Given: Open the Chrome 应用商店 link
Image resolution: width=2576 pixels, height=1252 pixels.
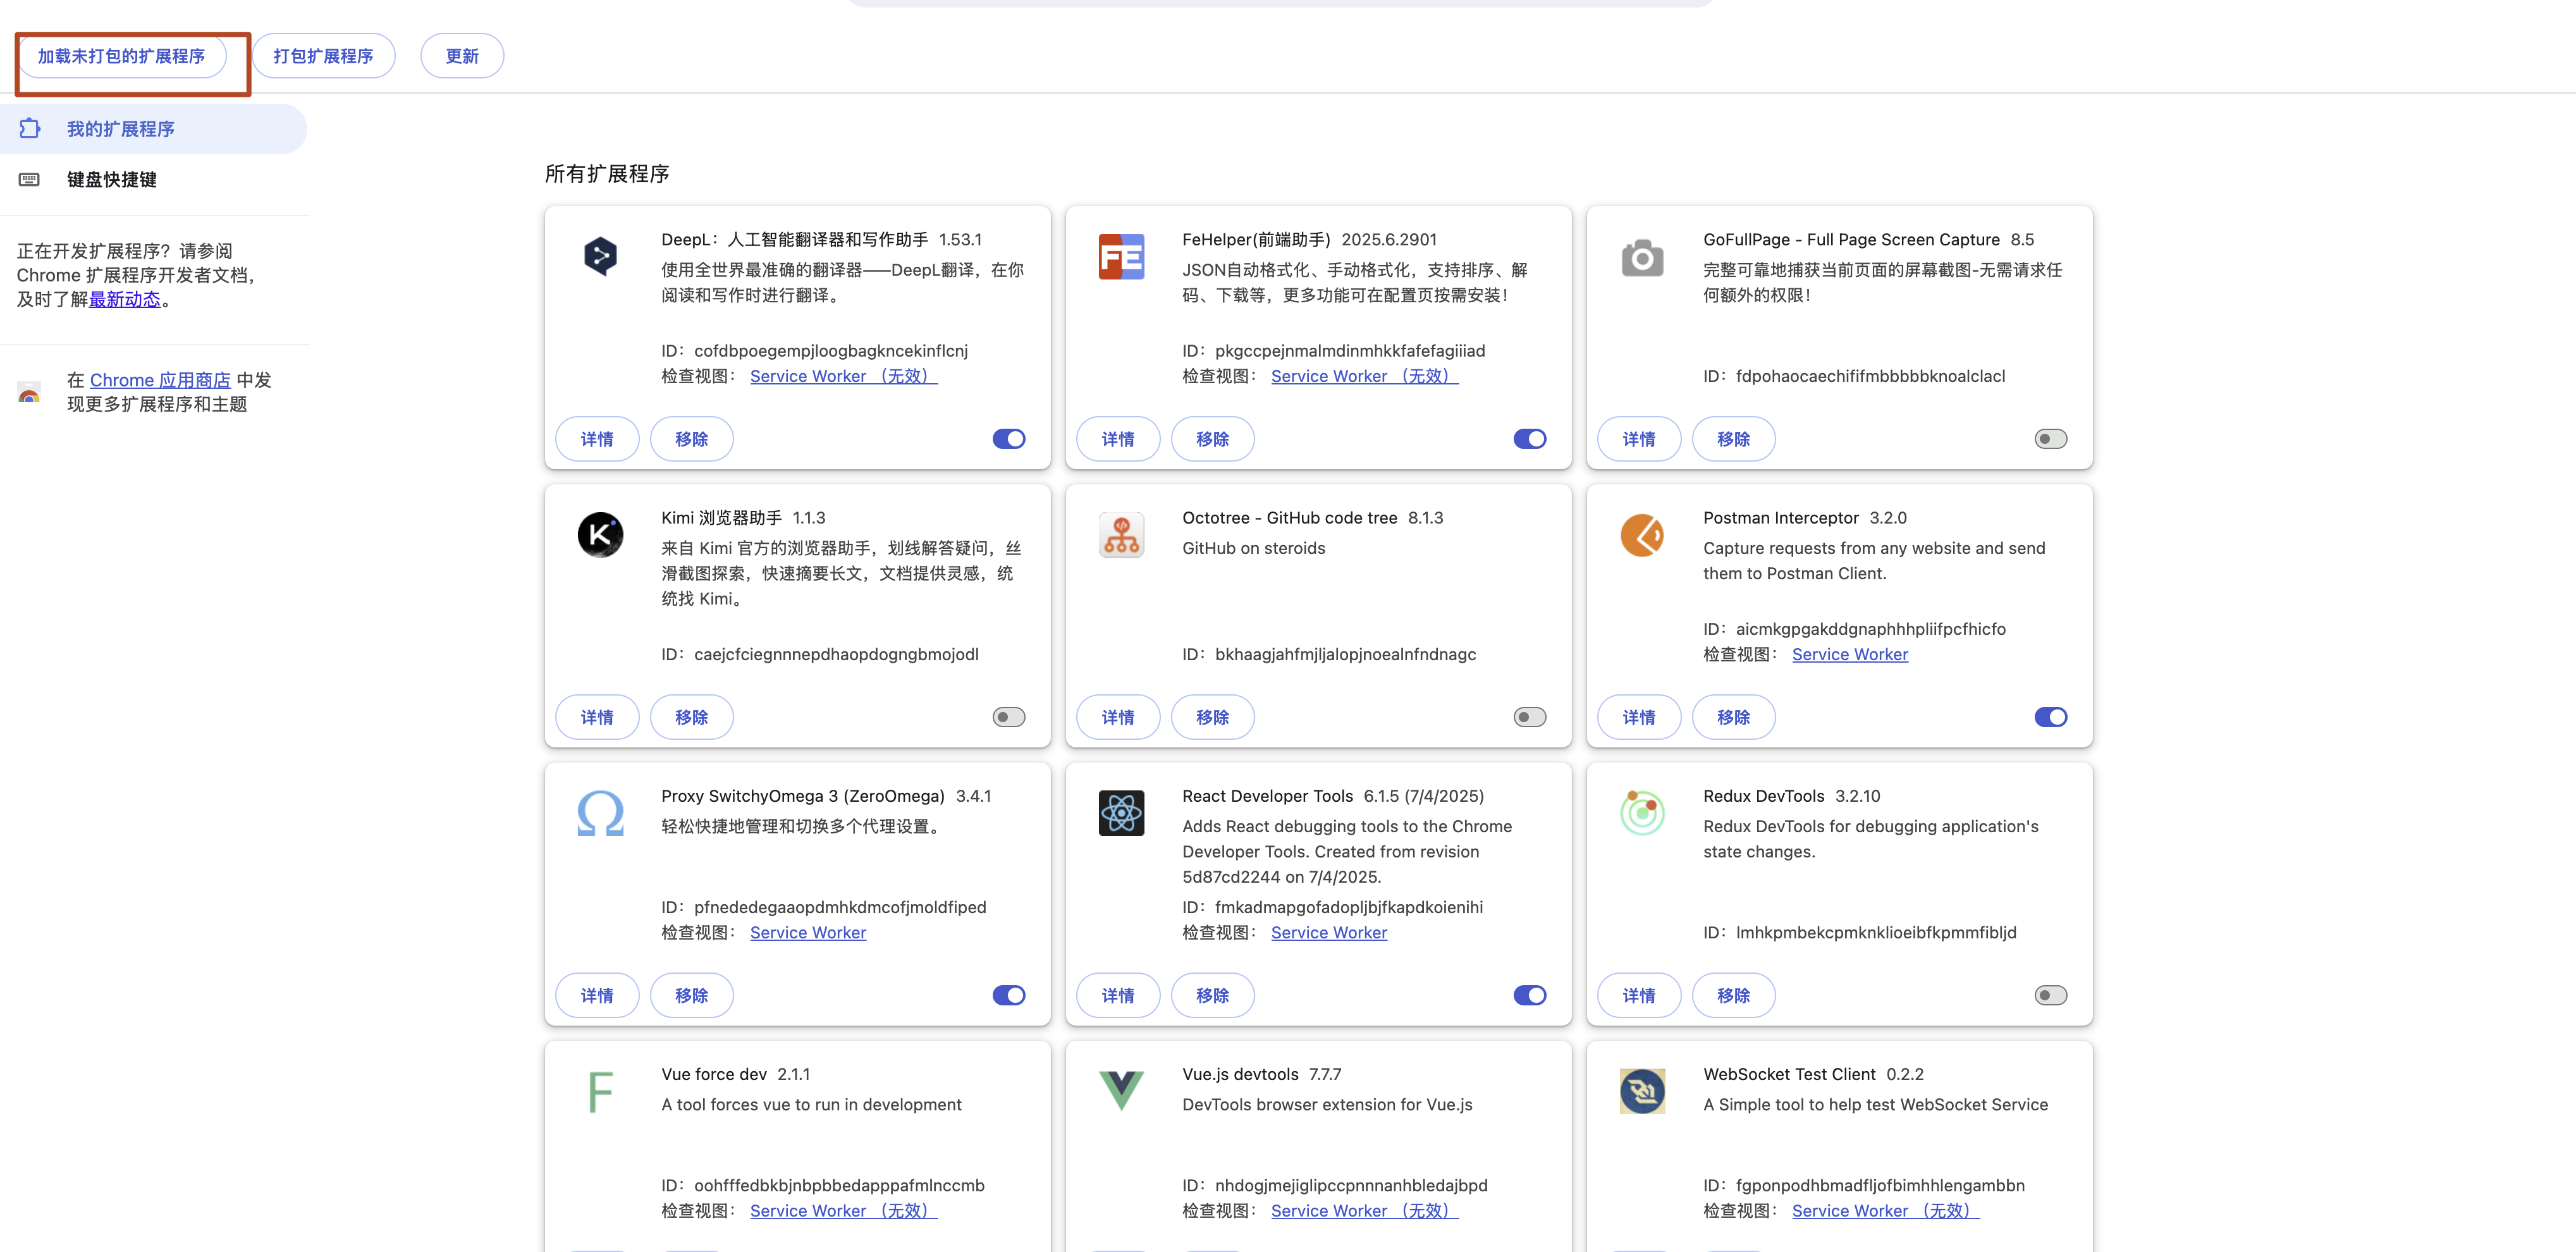Looking at the screenshot, I should 160,380.
